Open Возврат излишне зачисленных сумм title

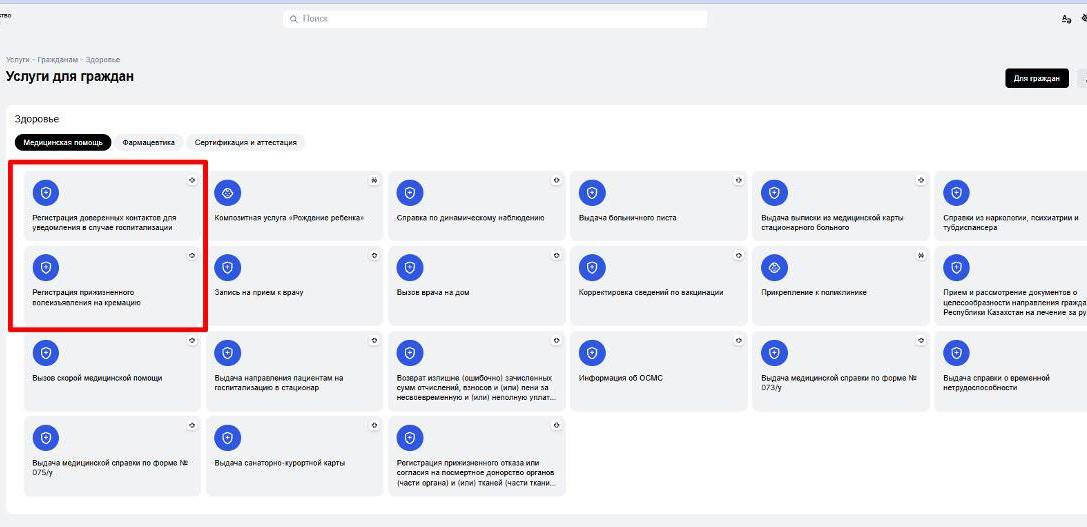pyautogui.click(x=476, y=388)
